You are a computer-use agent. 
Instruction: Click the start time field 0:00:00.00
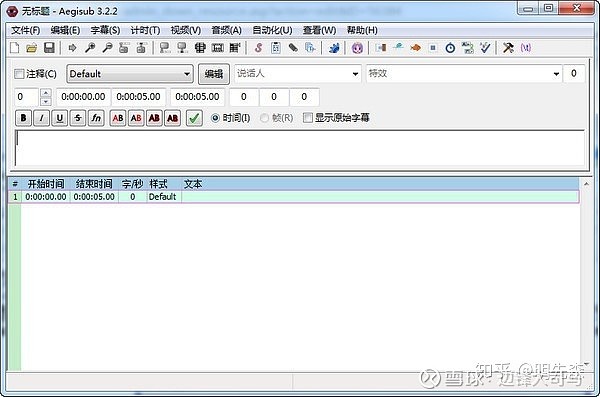point(83,97)
